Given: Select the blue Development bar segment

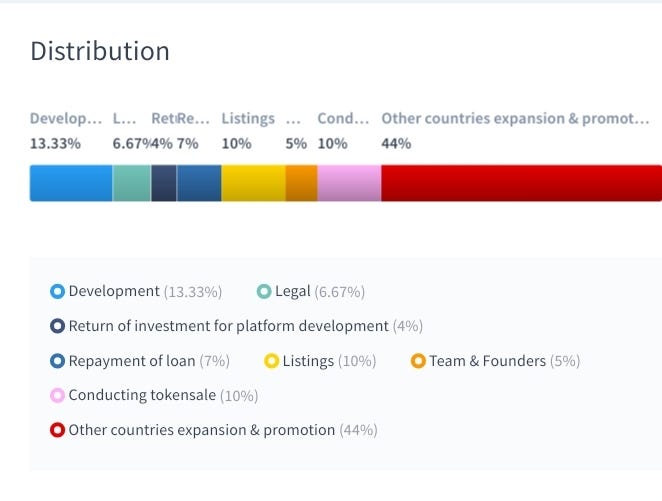Looking at the screenshot, I should pos(70,183).
